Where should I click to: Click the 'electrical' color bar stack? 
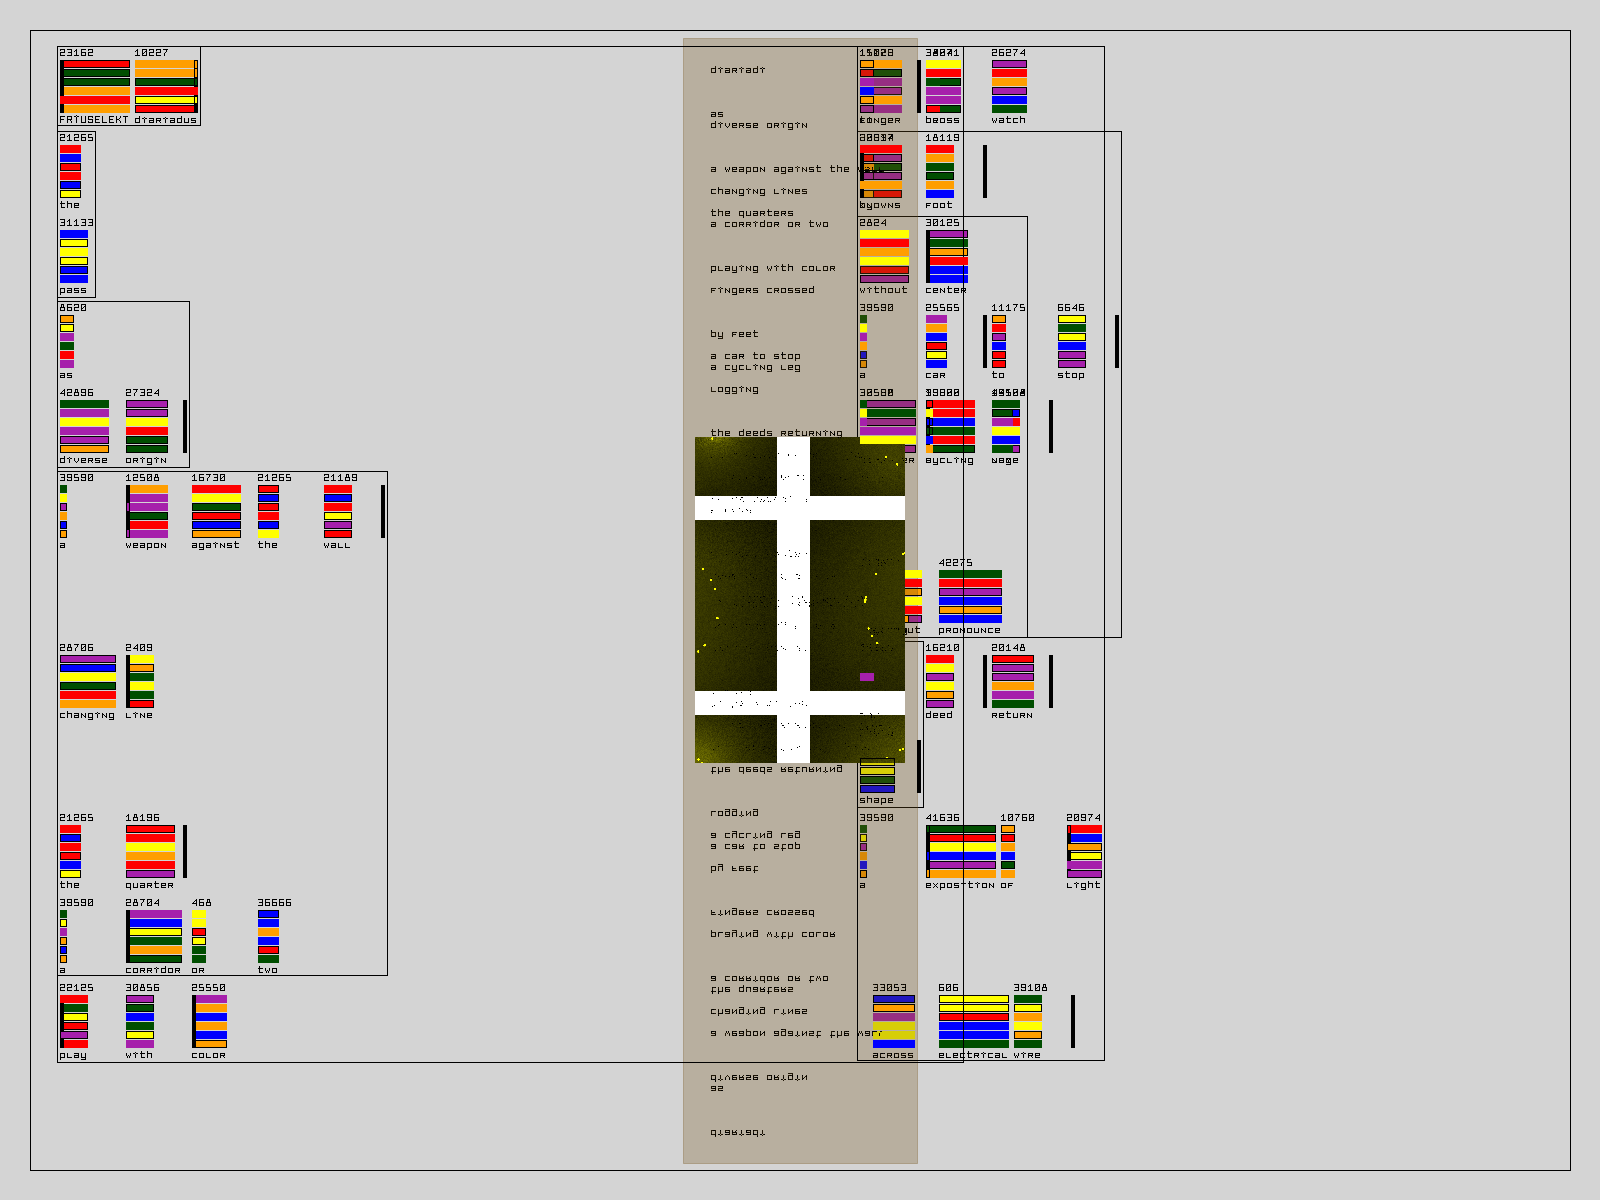click(973, 1021)
